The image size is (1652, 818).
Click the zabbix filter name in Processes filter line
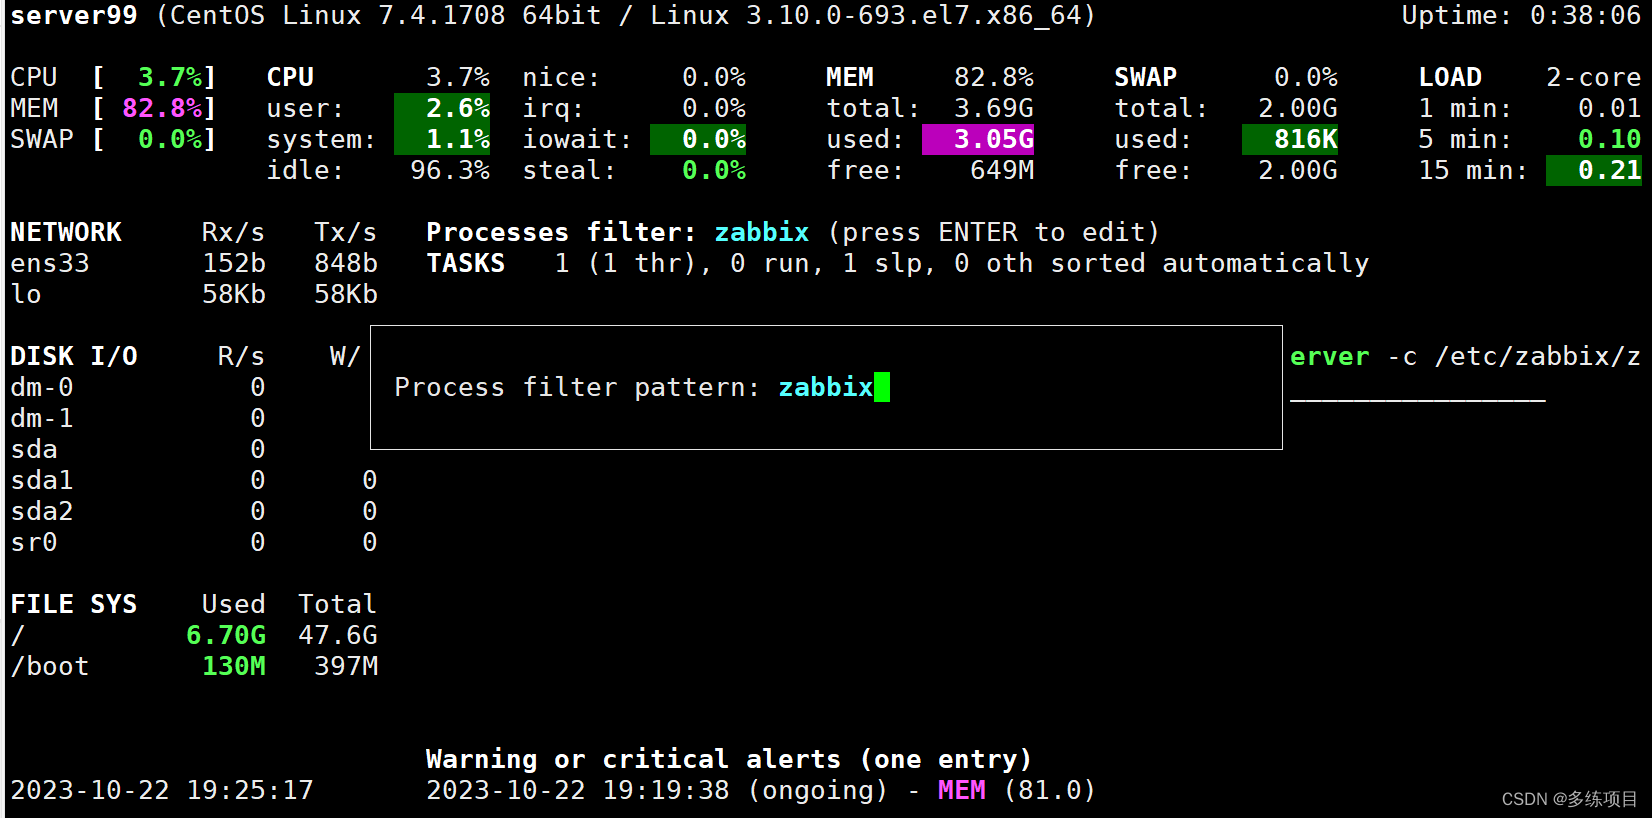[x=762, y=232]
